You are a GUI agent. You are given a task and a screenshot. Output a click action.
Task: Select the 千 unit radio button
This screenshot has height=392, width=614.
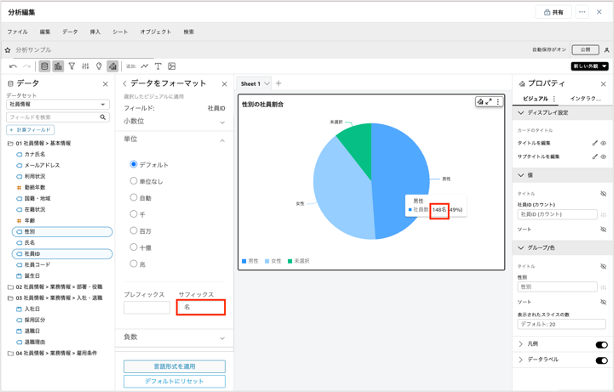pyautogui.click(x=134, y=214)
